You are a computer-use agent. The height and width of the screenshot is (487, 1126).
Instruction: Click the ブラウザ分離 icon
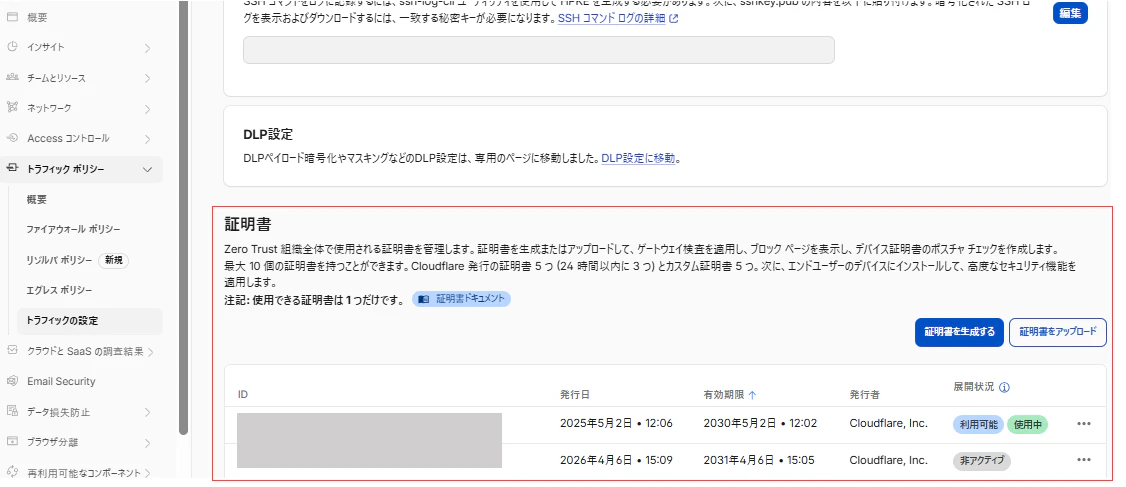(12, 442)
